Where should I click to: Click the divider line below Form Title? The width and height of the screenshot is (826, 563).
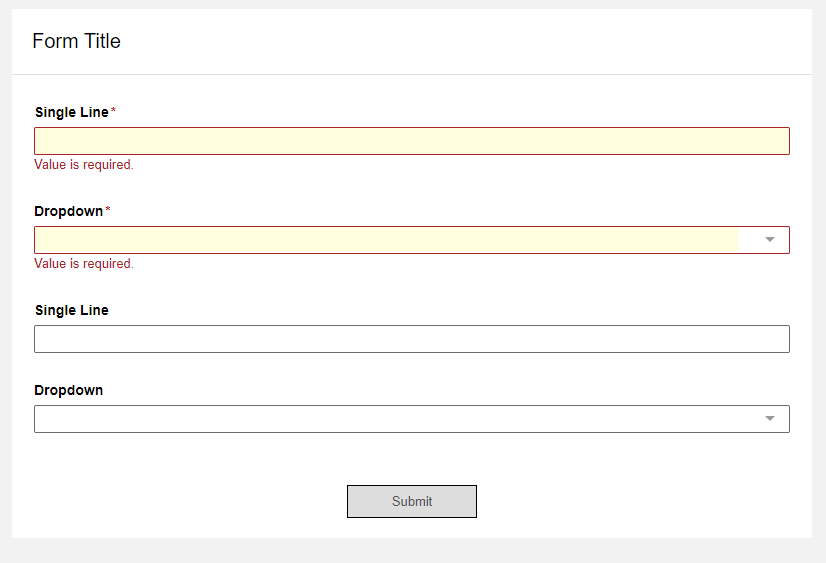[x=412, y=74]
